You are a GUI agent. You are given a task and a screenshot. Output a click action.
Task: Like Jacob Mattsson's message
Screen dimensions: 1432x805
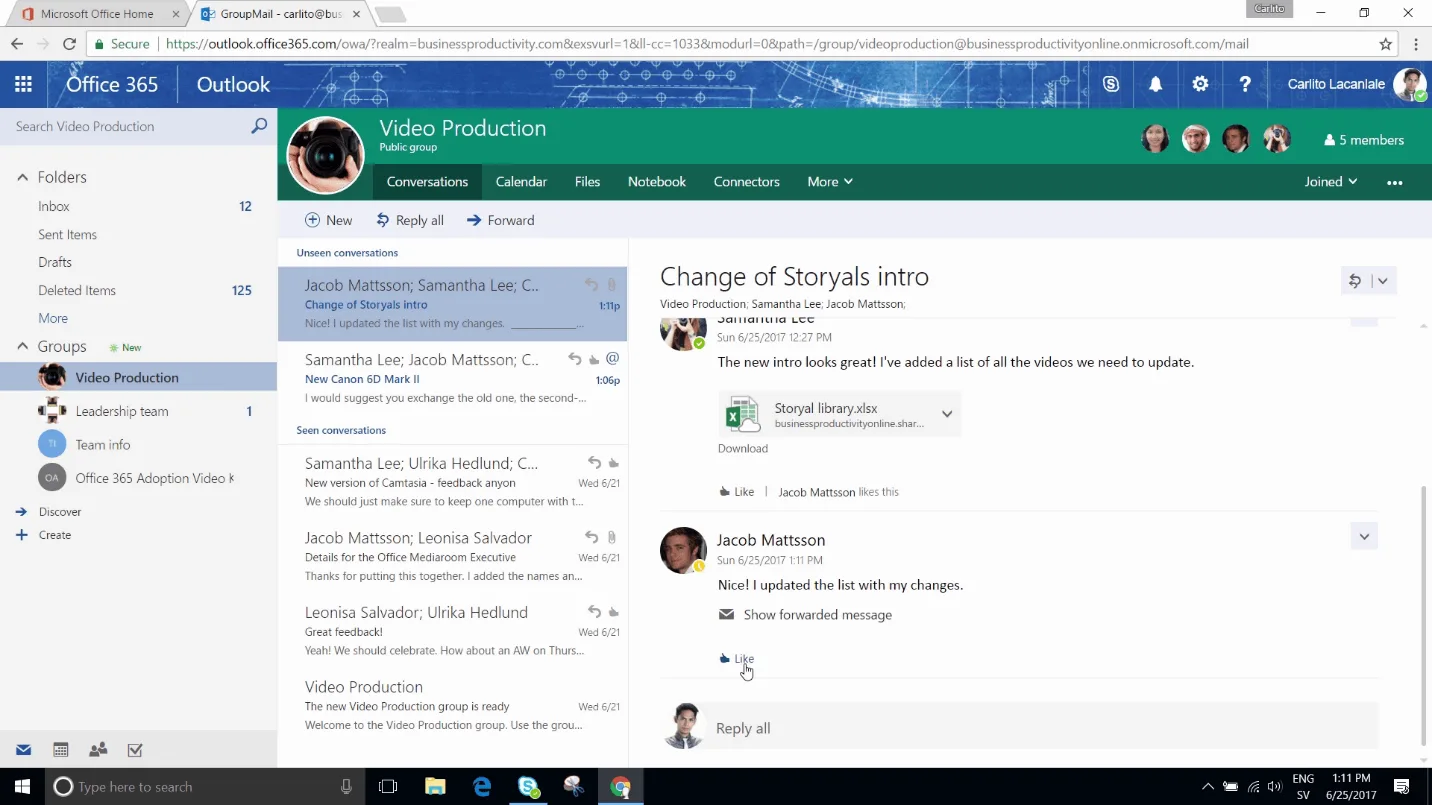[736, 658]
